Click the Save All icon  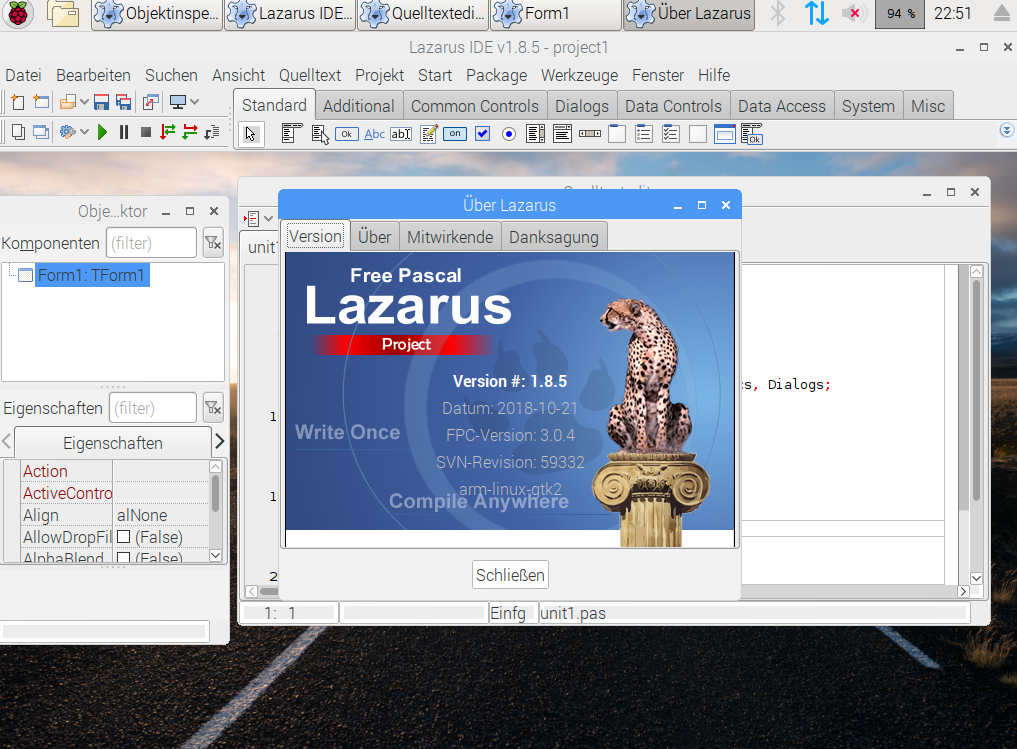coord(123,102)
